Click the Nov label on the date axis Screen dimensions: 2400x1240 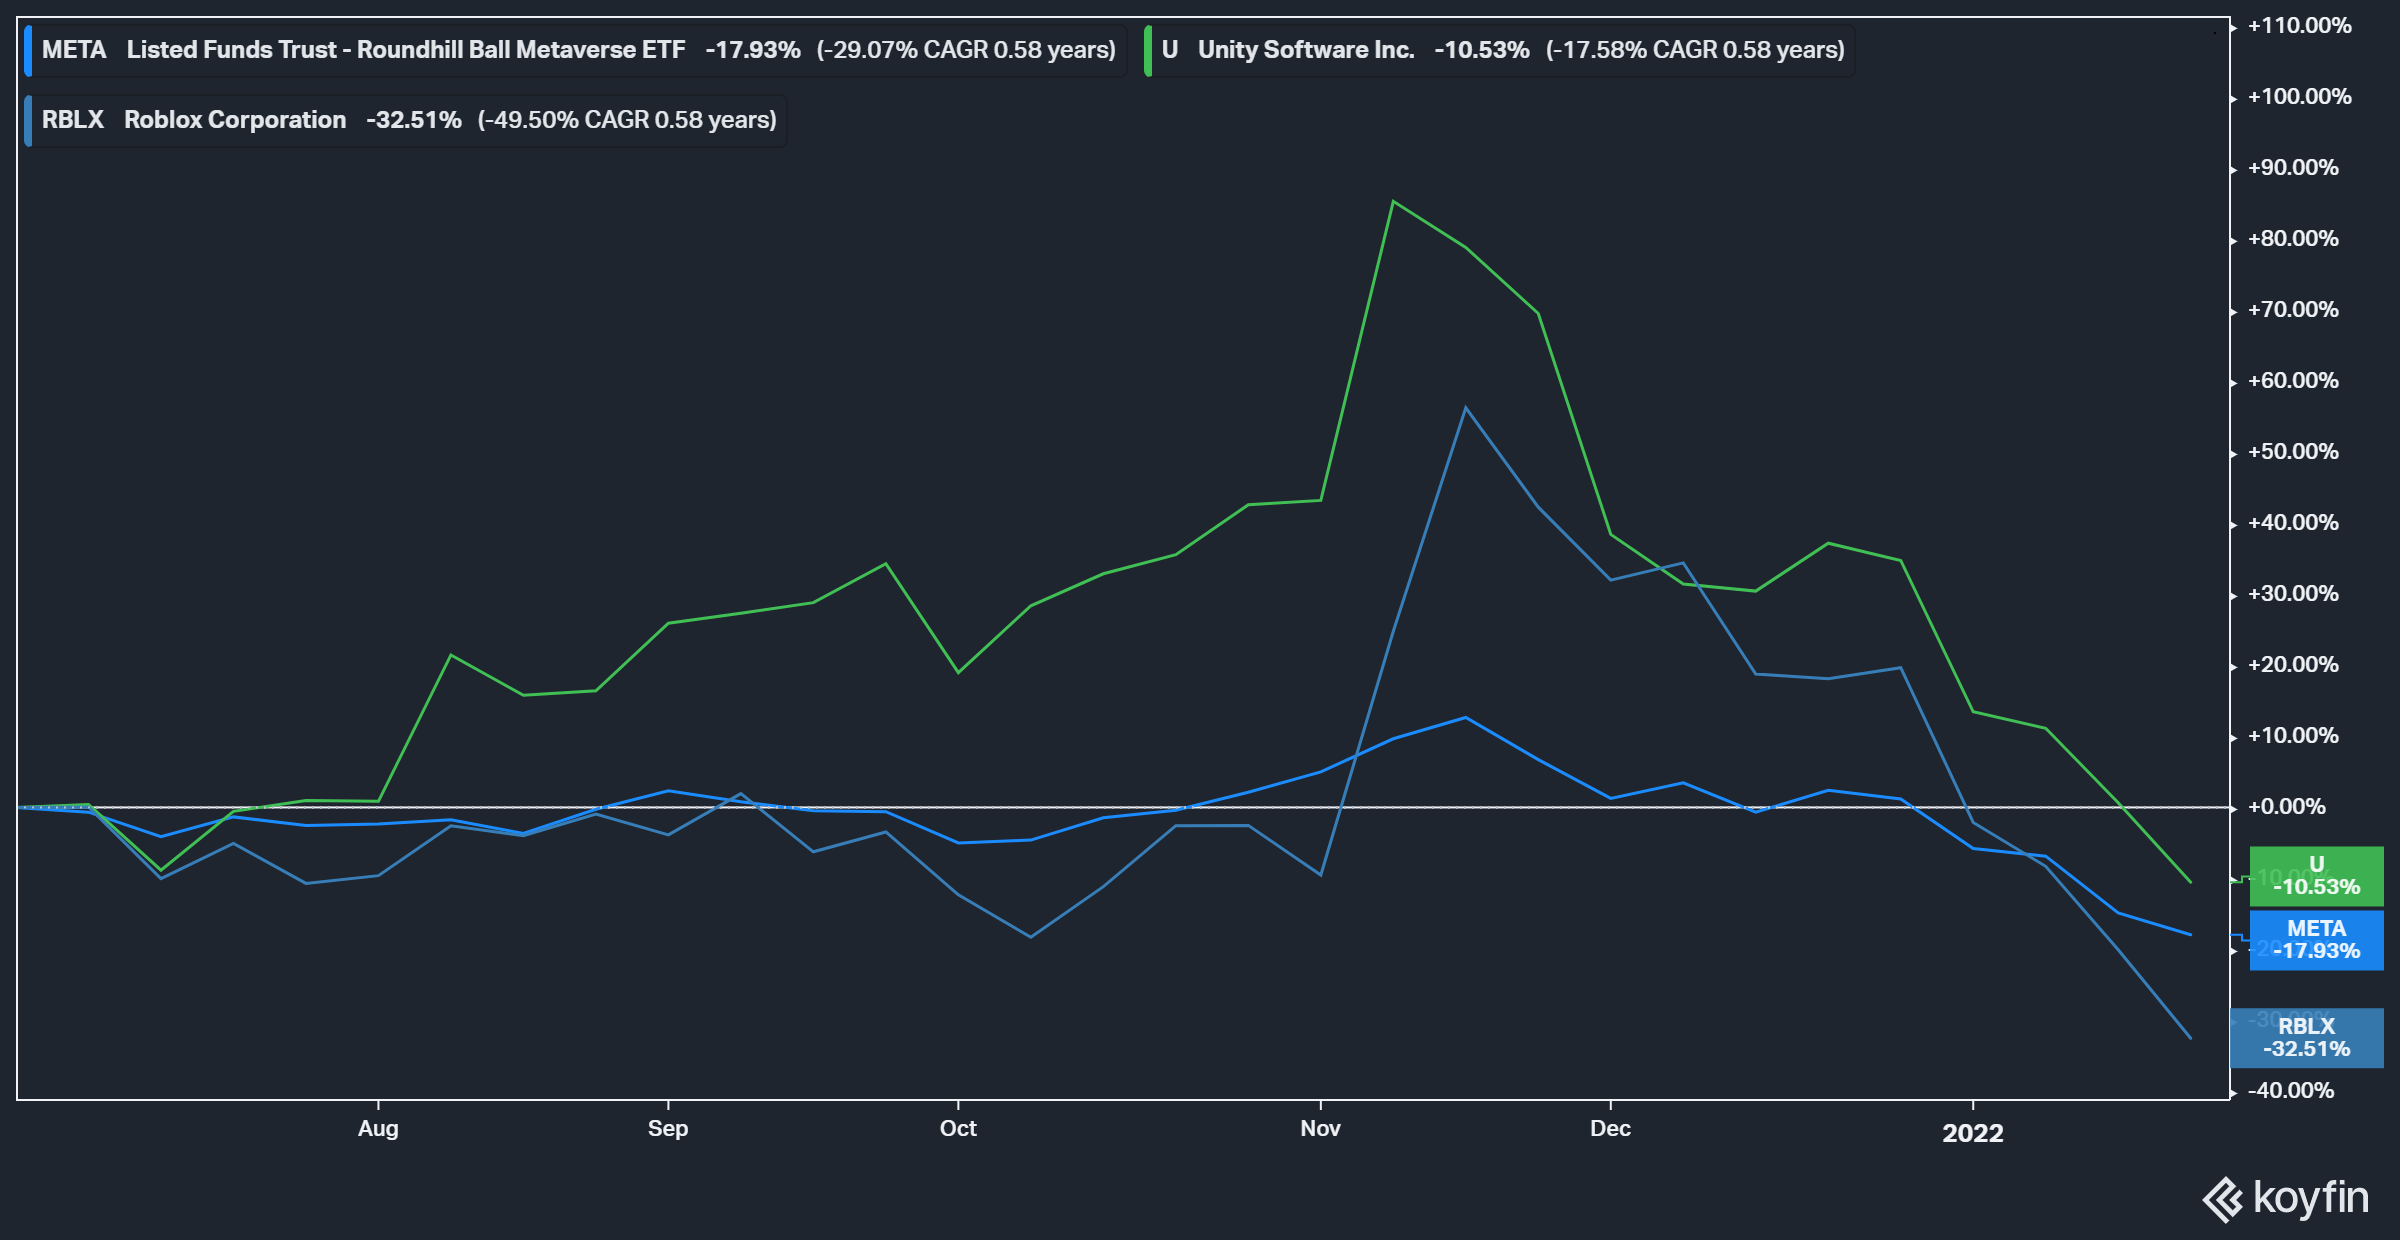(1320, 1128)
